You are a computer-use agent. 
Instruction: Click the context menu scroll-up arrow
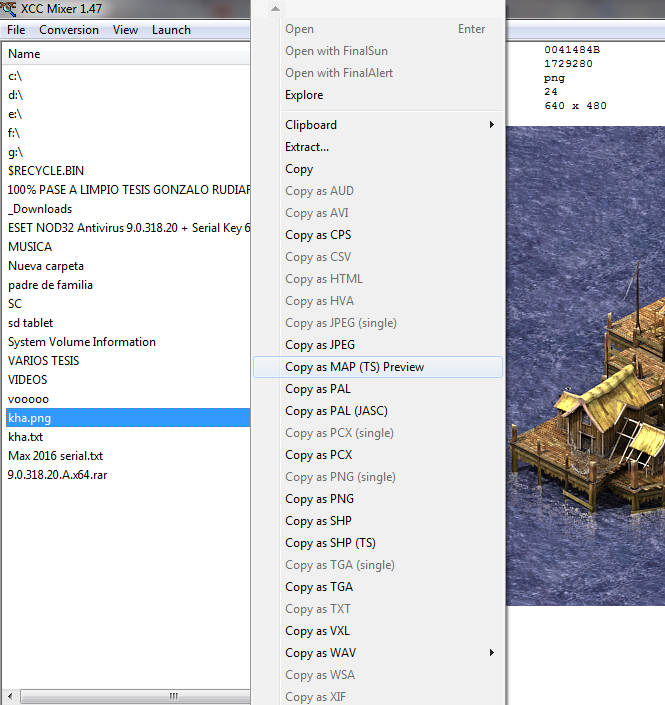point(276,9)
